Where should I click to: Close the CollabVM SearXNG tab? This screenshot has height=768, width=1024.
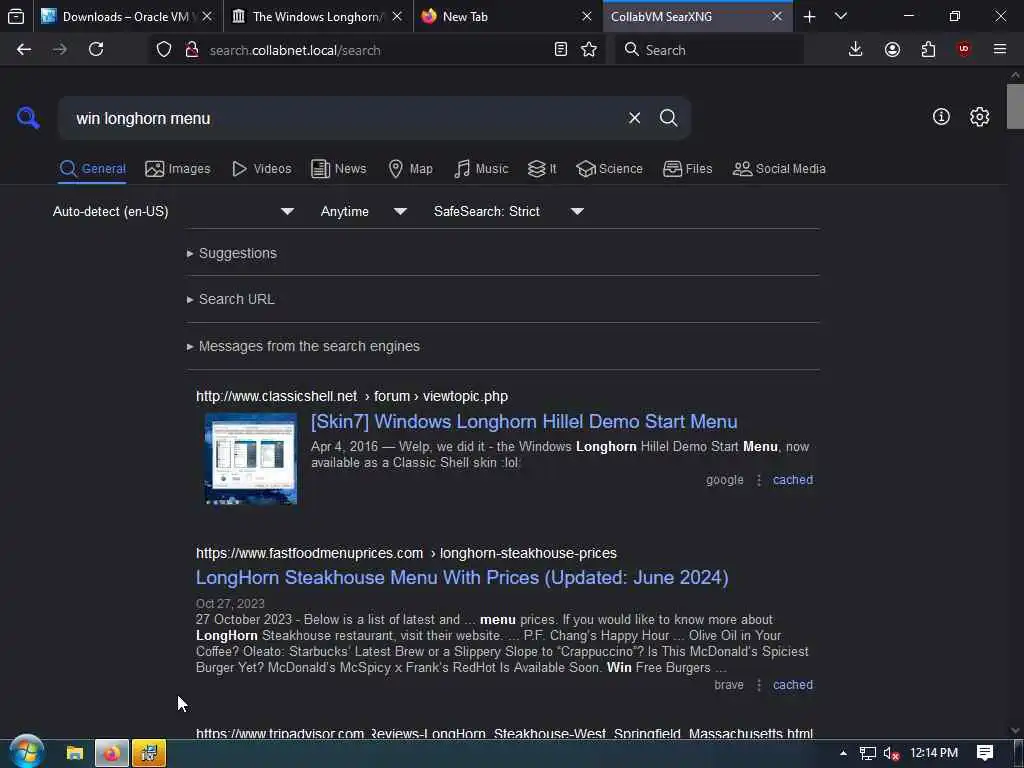click(x=776, y=16)
